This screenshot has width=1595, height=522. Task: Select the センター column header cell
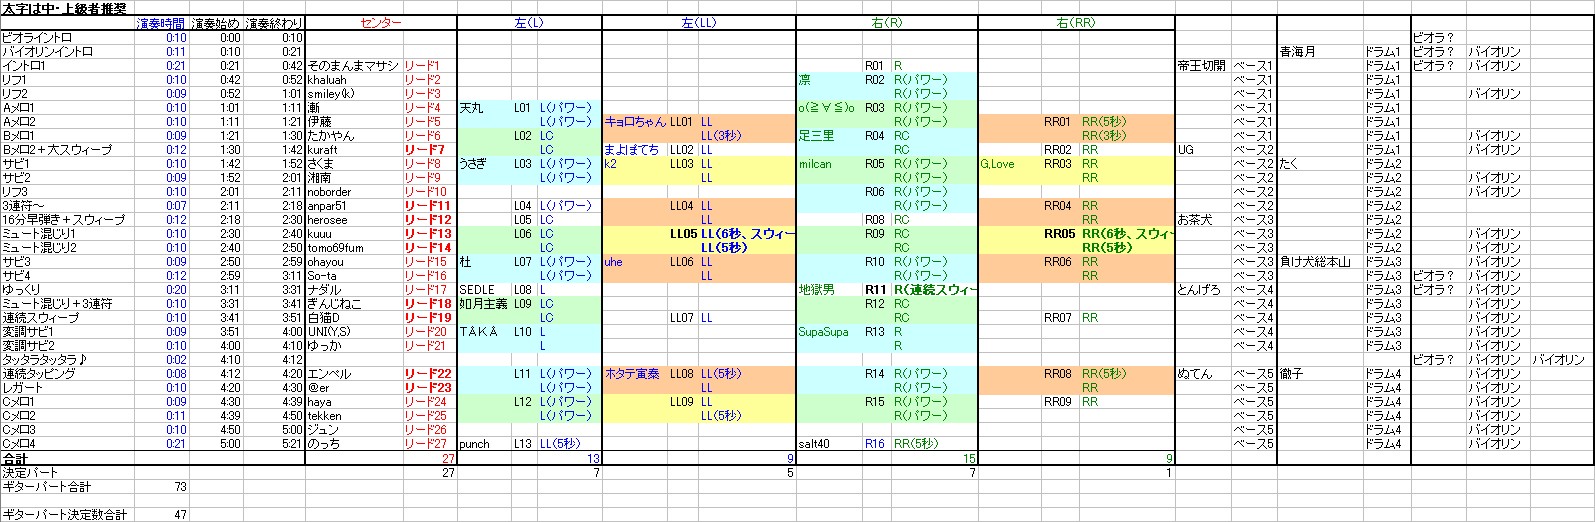pyautogui.click(x=380, y=23)
